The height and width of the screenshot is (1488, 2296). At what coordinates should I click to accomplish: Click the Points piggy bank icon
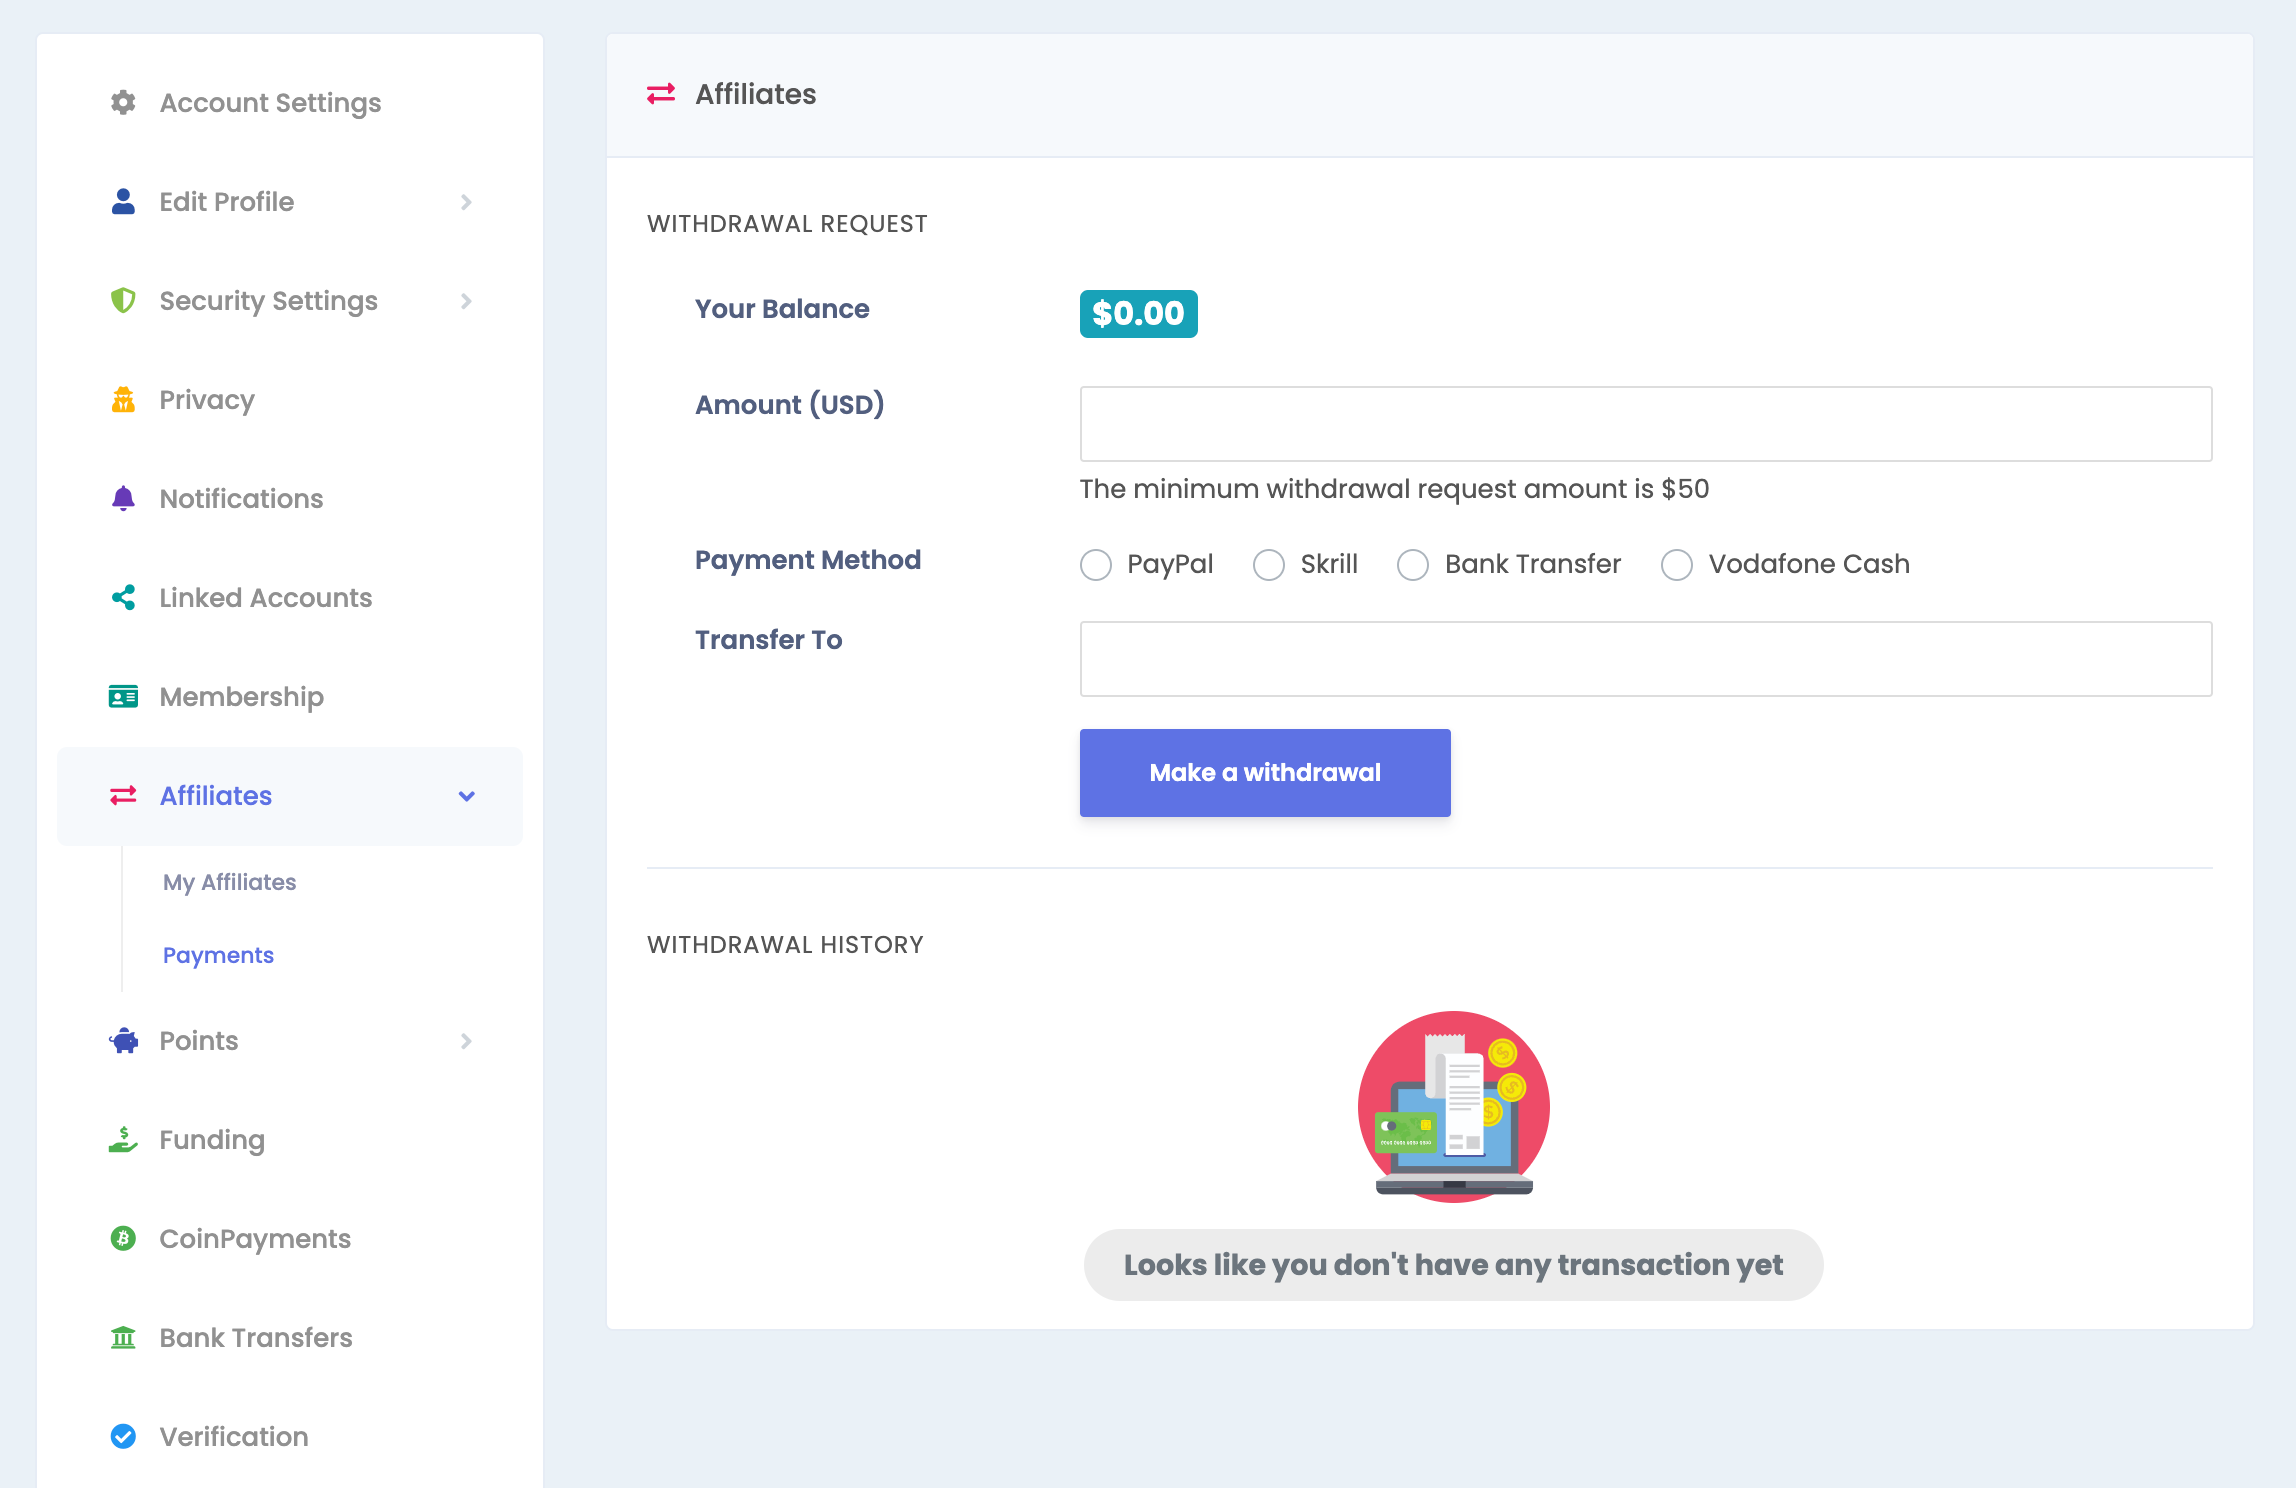point(123,1041)
